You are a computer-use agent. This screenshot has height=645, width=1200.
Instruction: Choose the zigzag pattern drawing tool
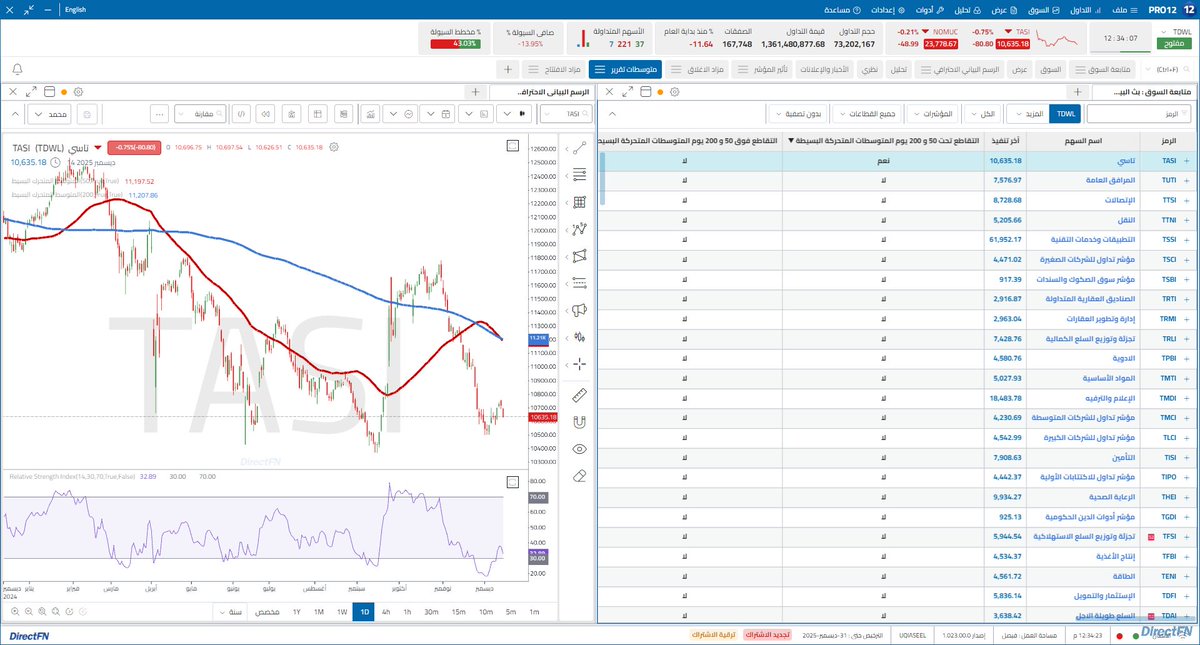click(x=580, y=228)
